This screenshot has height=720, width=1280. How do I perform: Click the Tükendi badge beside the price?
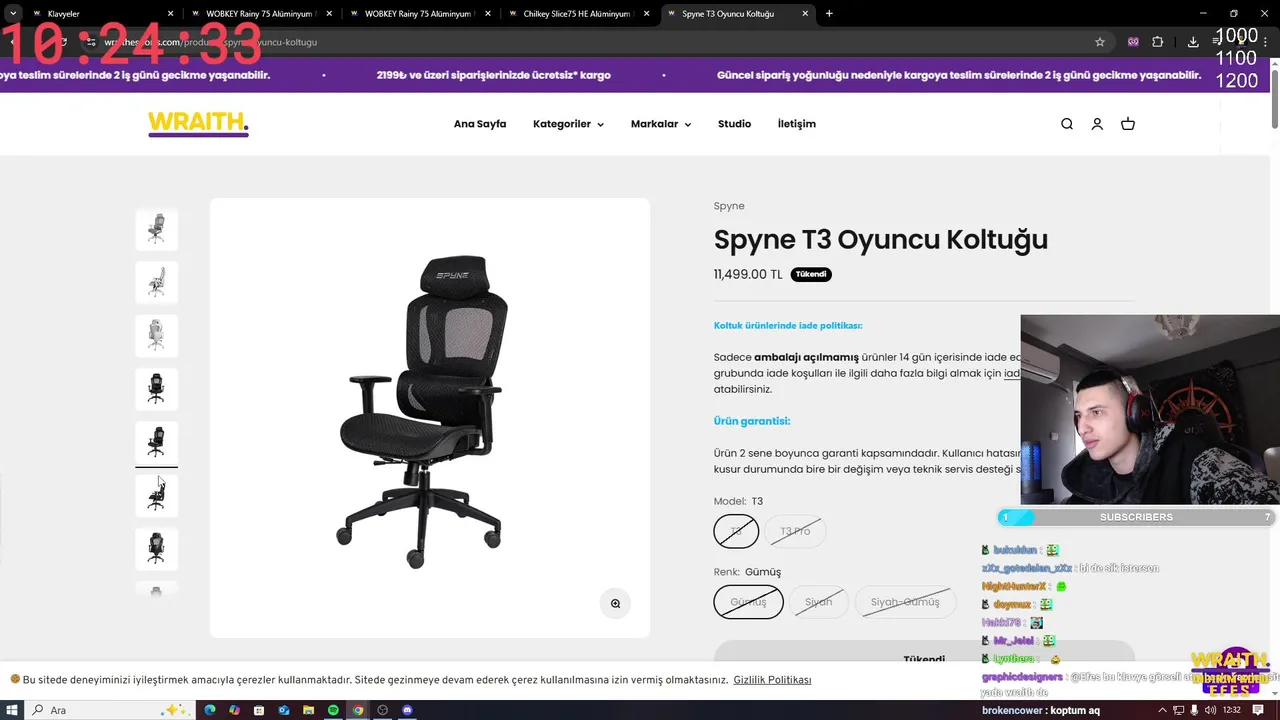click(x=811, y=274)
